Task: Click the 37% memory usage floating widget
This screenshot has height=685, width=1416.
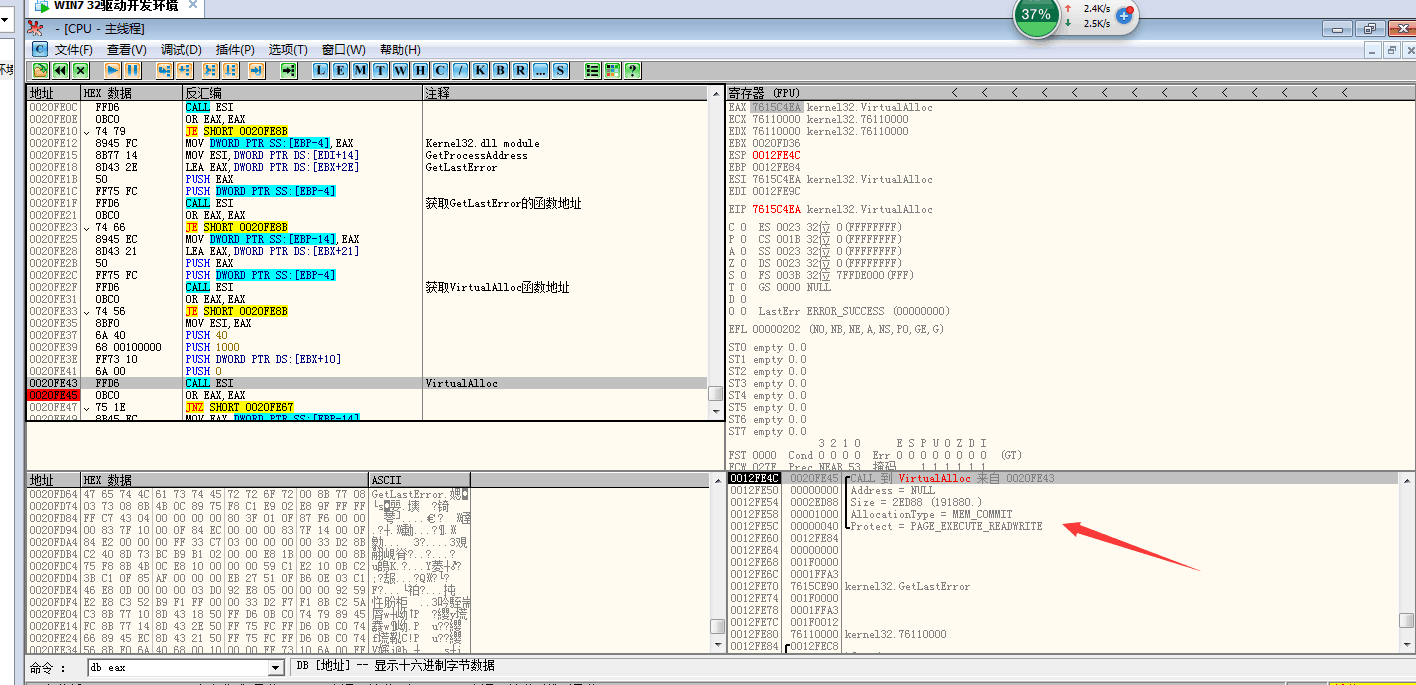Action: 1036,15
